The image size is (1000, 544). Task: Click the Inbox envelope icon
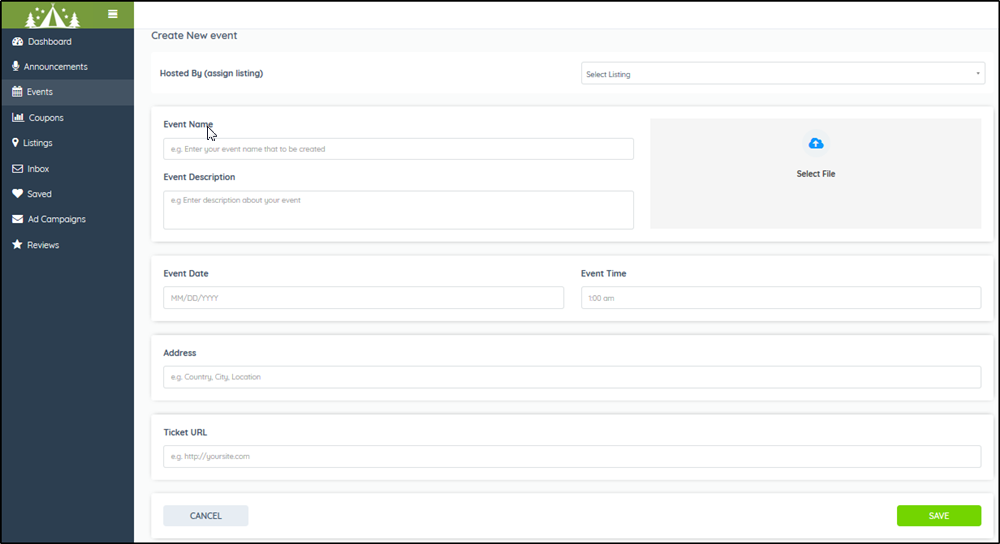[17, 168]
